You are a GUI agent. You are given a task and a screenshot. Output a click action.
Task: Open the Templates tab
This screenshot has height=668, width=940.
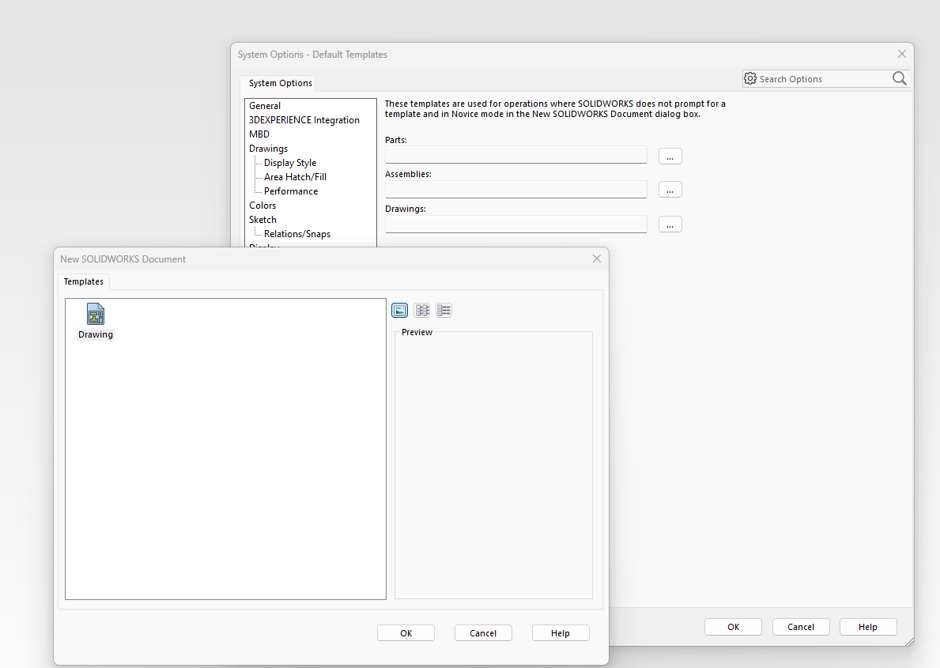click(x=83, y=281)
